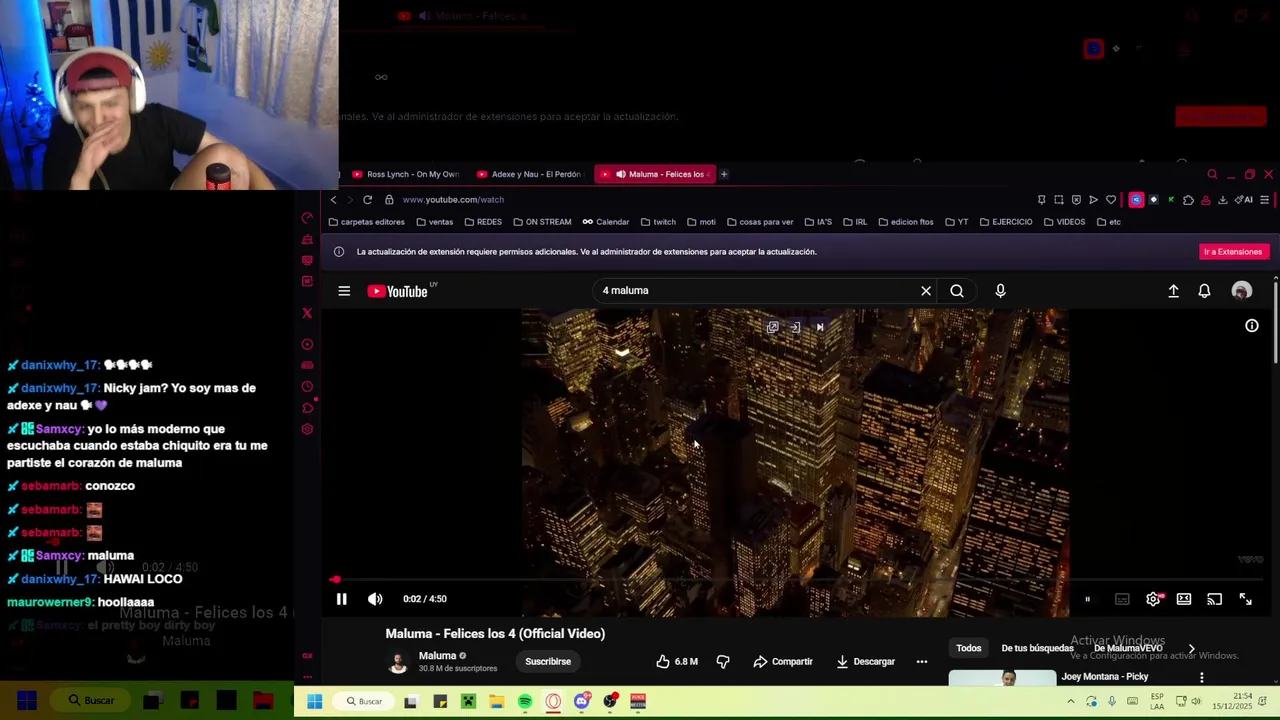Mute the YouTube player volume
Viewport: 1280px width, 720px height.
[x=375, y=599]
